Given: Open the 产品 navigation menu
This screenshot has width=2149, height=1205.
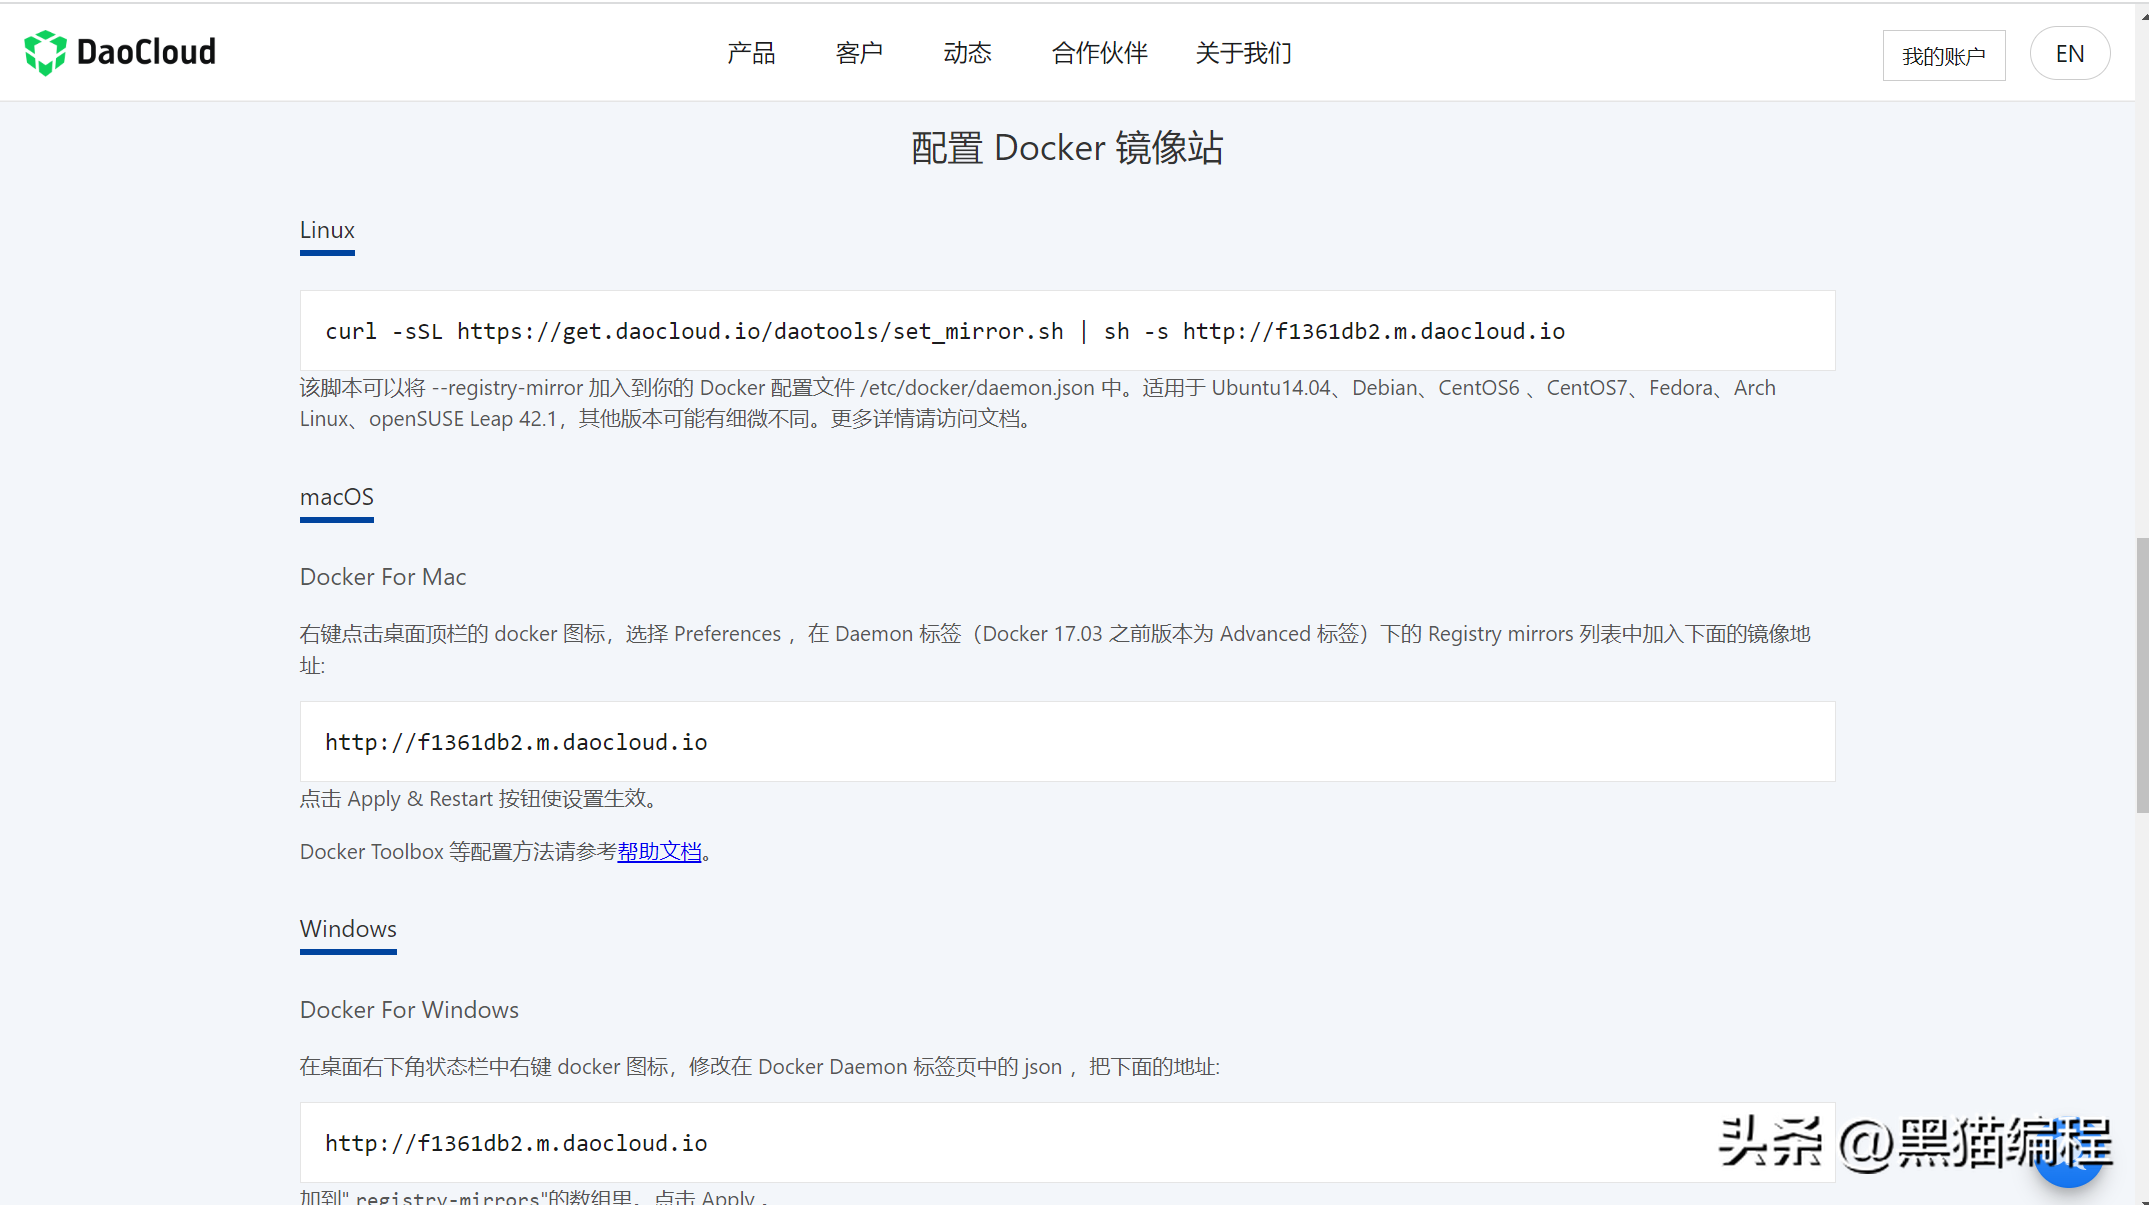Looking at the screenshot, I should (x=751, y=53).
